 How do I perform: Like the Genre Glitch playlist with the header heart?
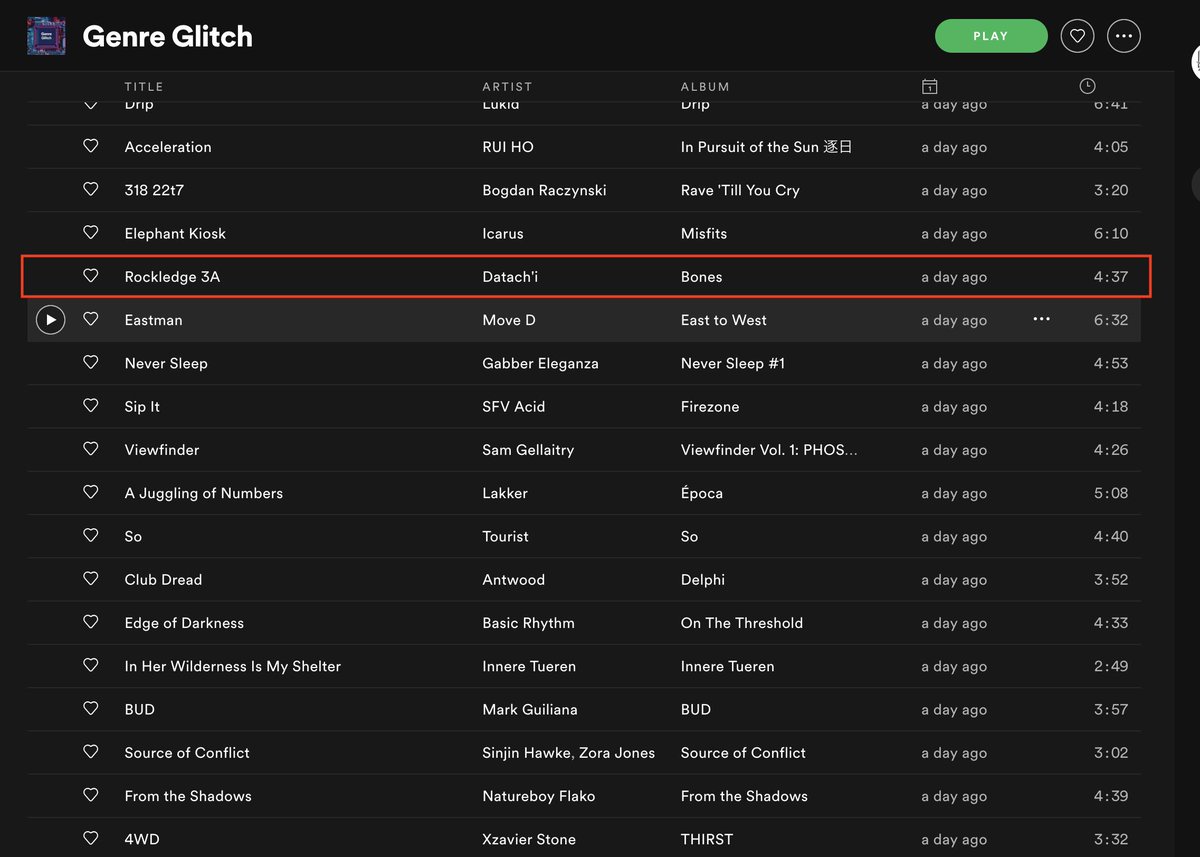pyautogui.click(x=1077, y=36)
